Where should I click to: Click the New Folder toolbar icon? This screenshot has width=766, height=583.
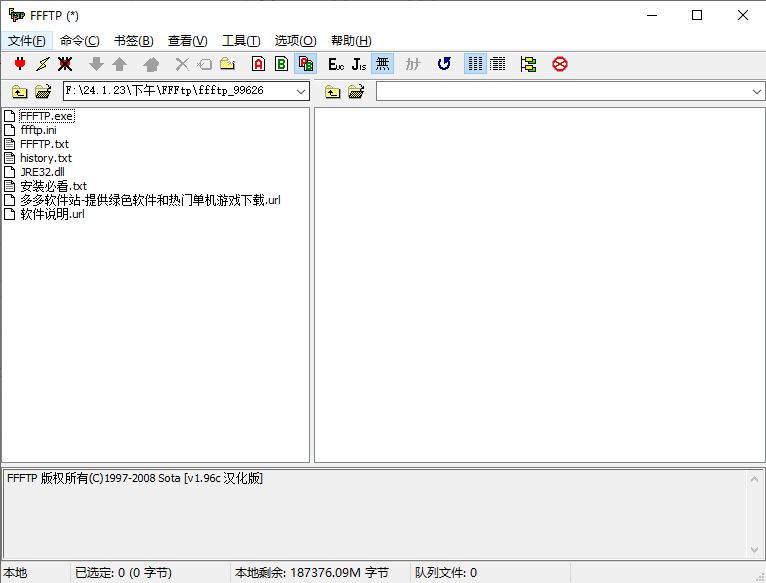(228, 64)
